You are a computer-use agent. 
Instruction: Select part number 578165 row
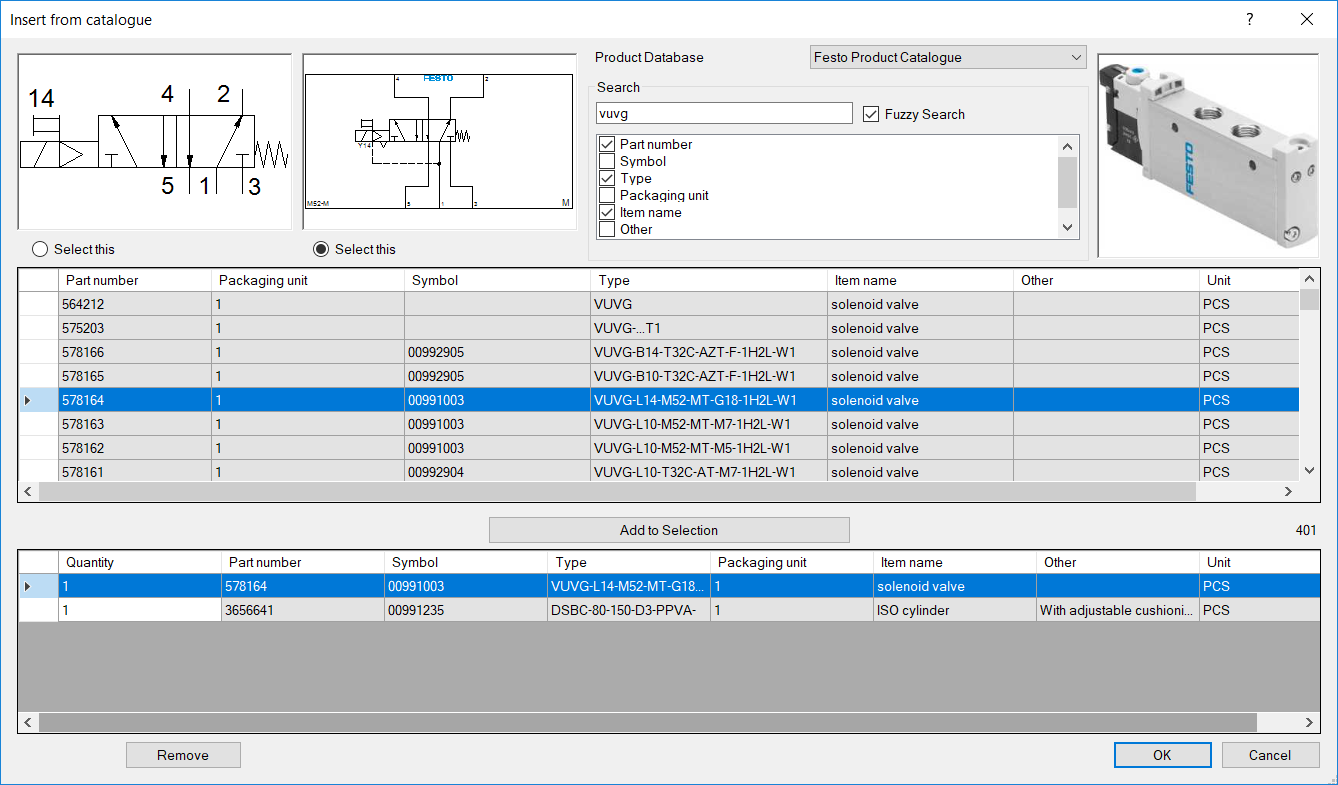[x=659, y=376]
